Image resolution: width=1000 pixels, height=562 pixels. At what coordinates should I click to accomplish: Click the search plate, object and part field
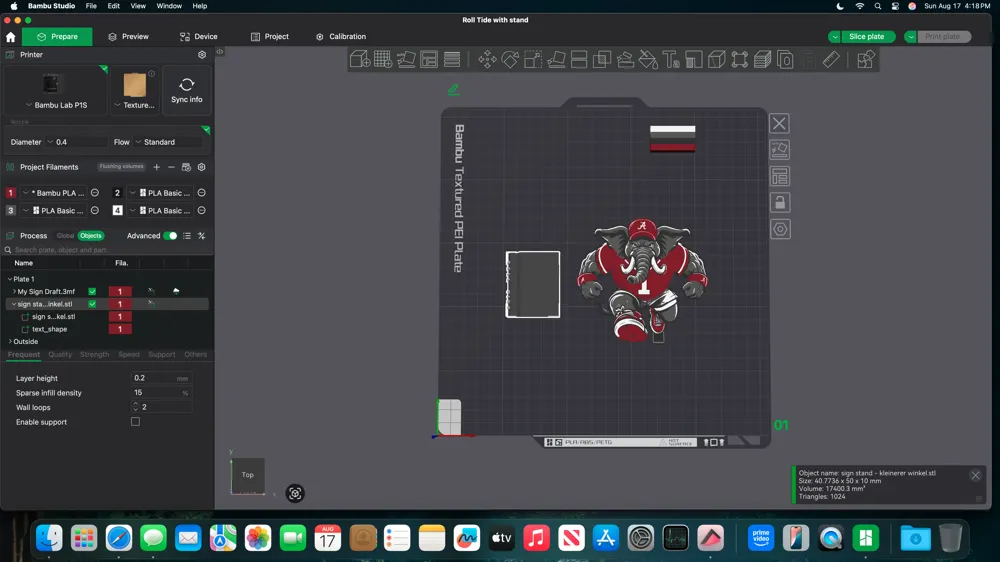coord(107,250)
